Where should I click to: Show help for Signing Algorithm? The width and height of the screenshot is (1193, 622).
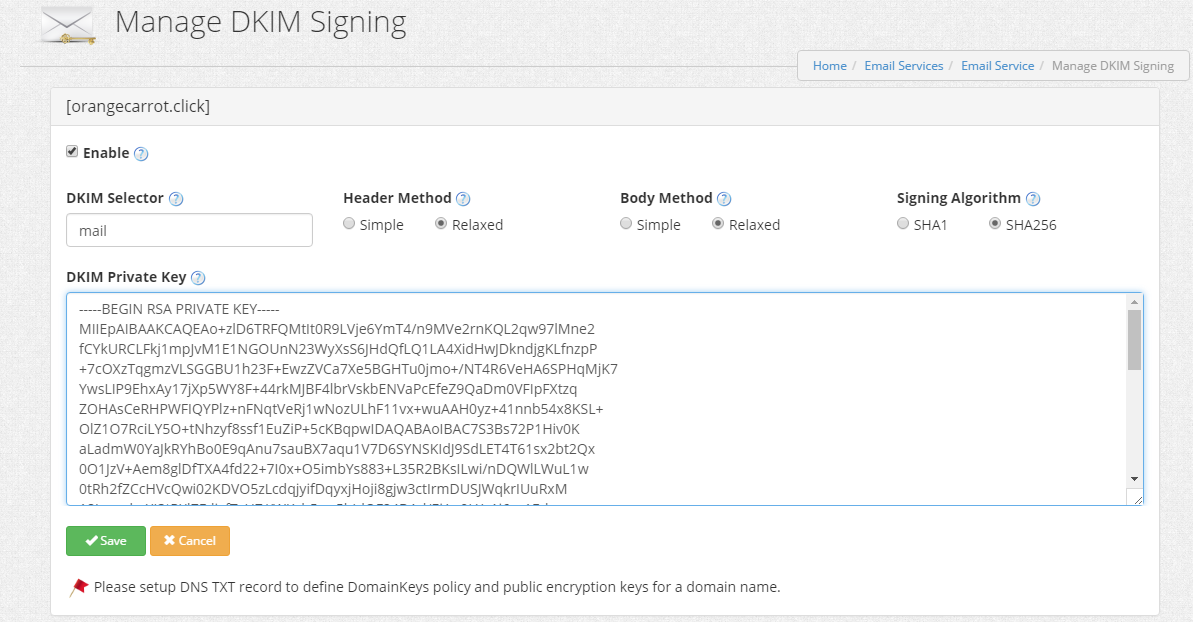(1032, 199)
